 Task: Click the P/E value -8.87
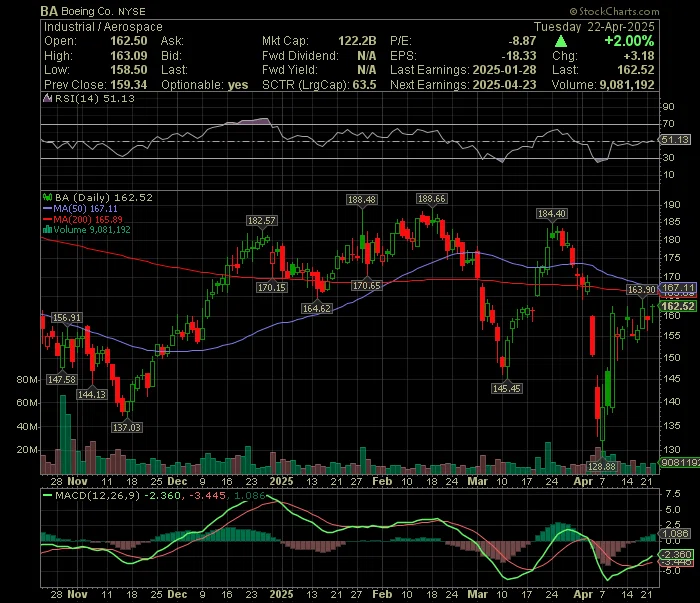522,41
